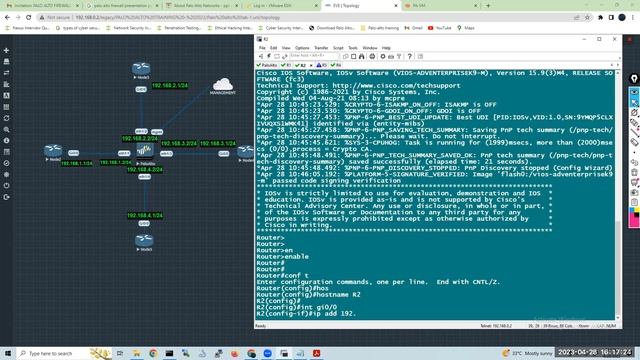Click the Find binoculars icon in SecureCRT toolbar
The image size is (640, 360).
[x=362, y=56]
